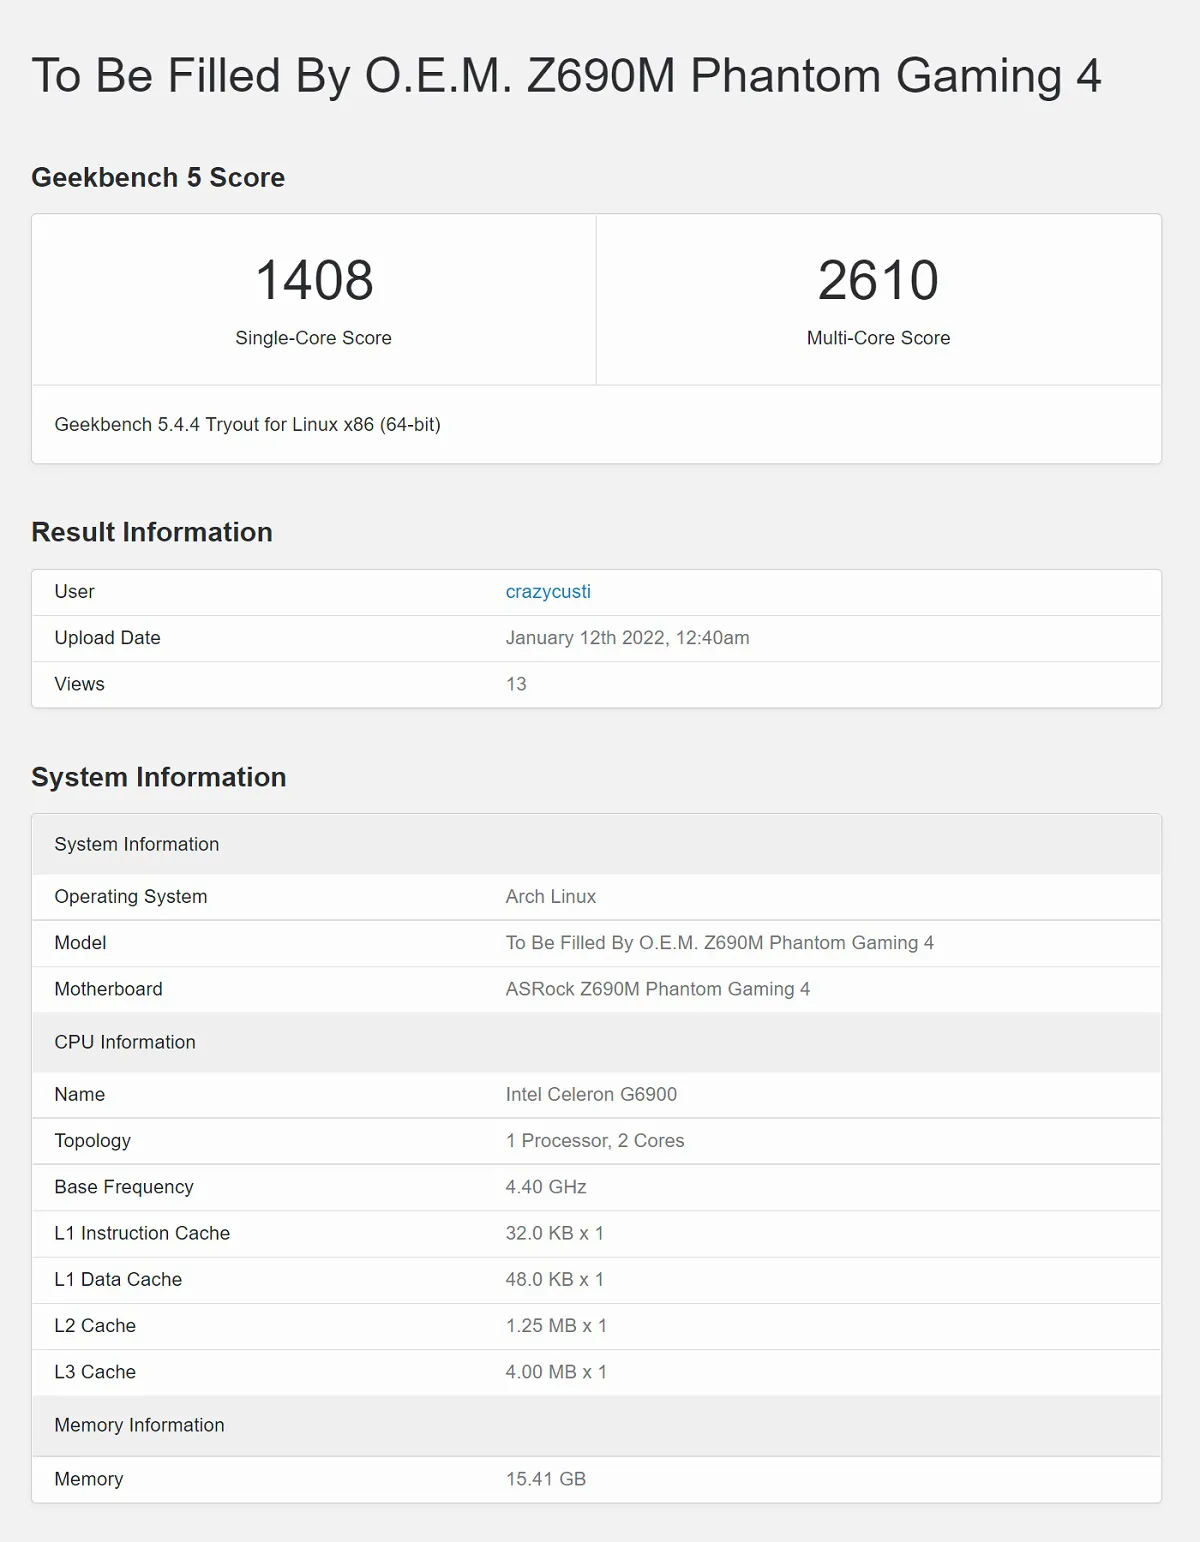Click the memory value 15.41 GB
The width and height of the screenshot is (1200, 1542).
pyautogui.click(x=545, y=1479)
